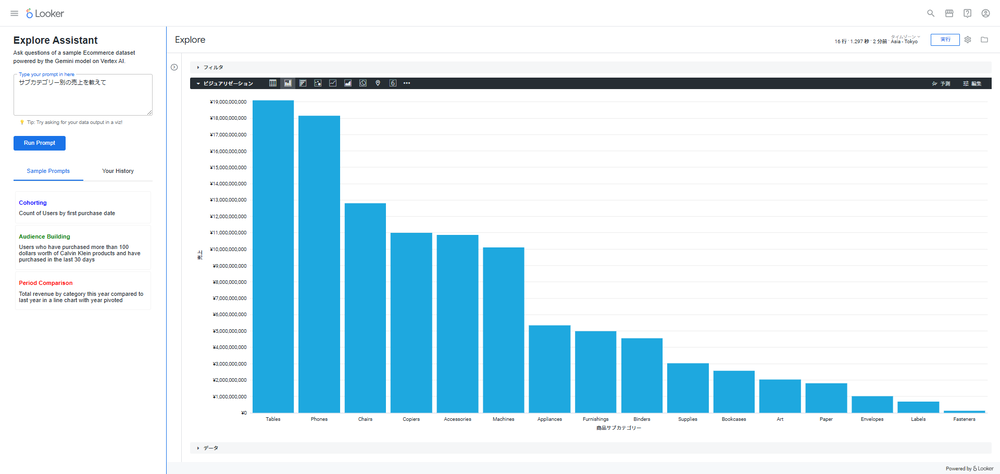The width and height of the screenshot is (1000, 474).
Task: Click the 実行 run button
Action: [945, 40]
